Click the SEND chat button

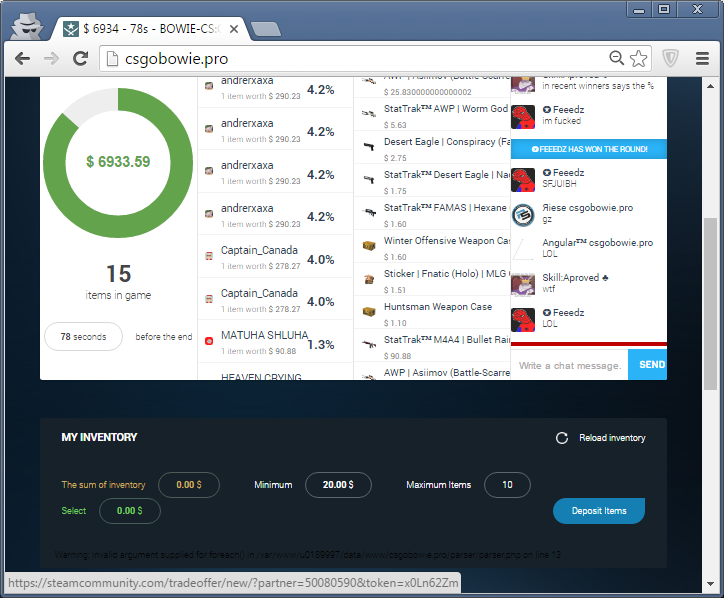(651, 365)
